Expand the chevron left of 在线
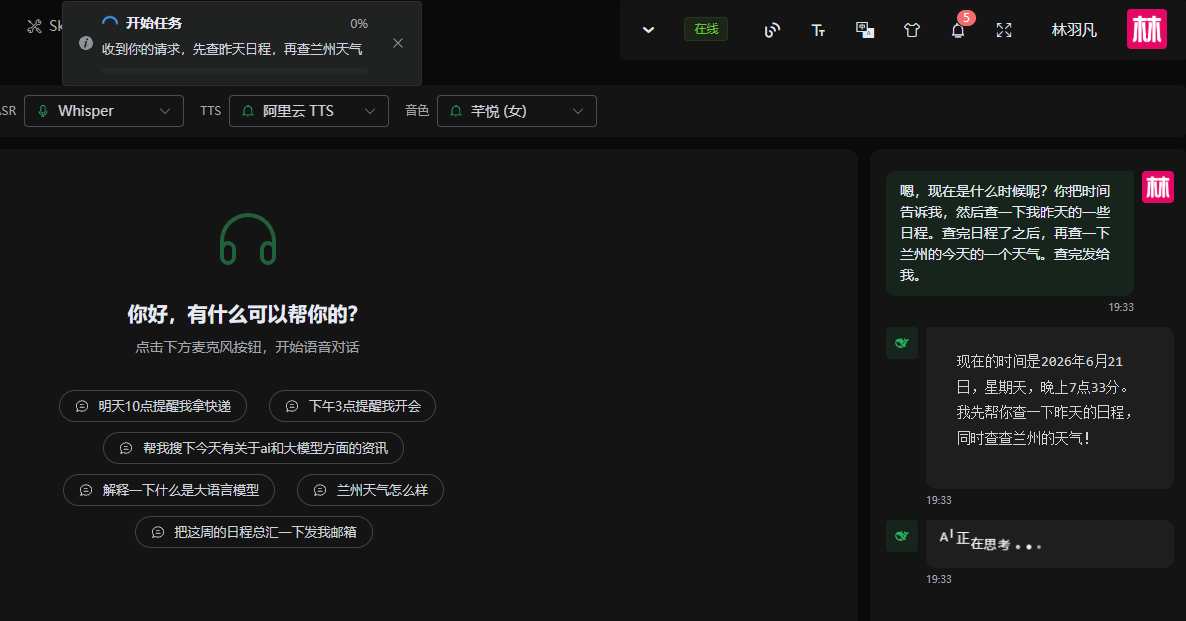Viewport: 1186px width, 621px height. pos(648,30)
